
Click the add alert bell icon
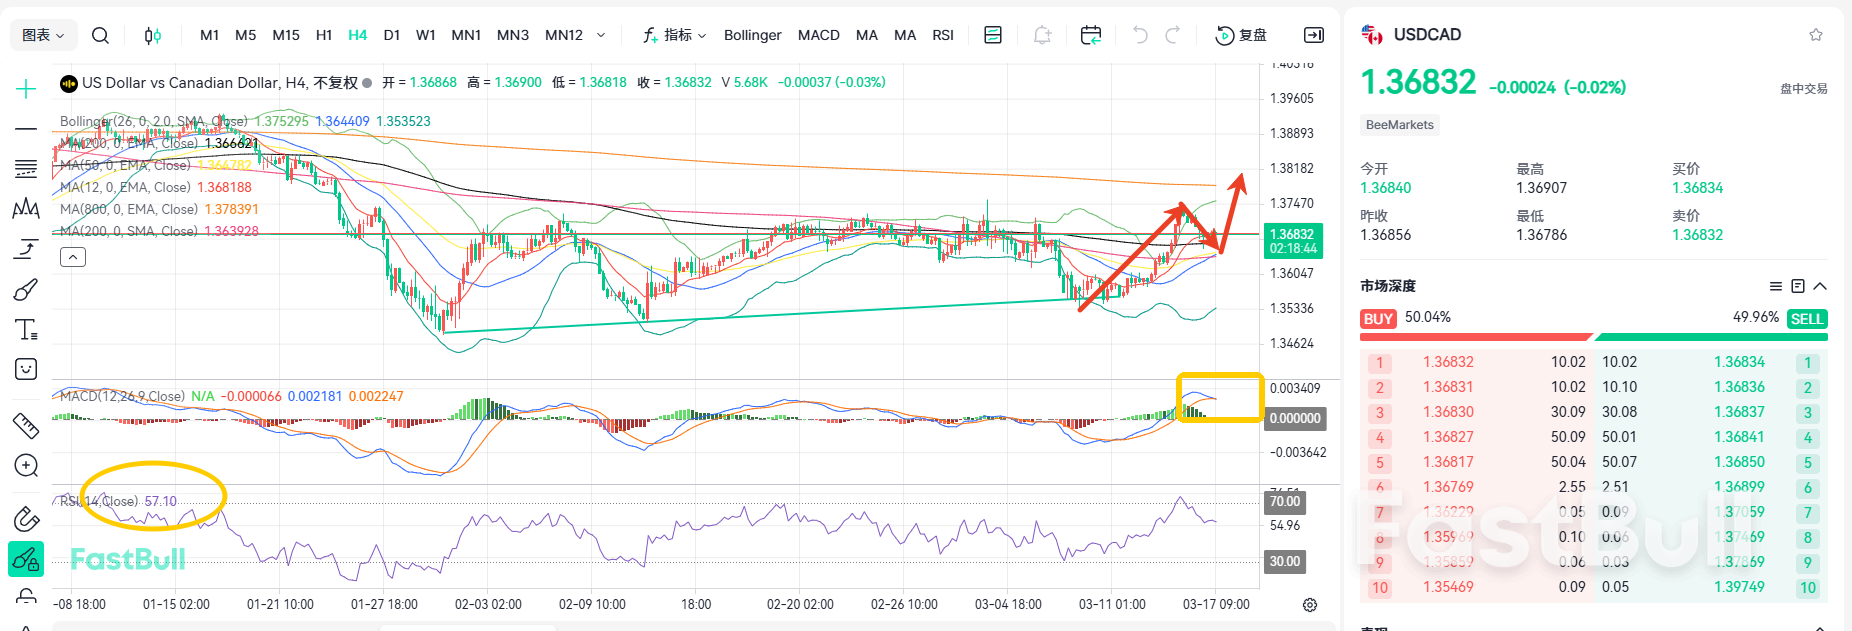(1042, 35)
